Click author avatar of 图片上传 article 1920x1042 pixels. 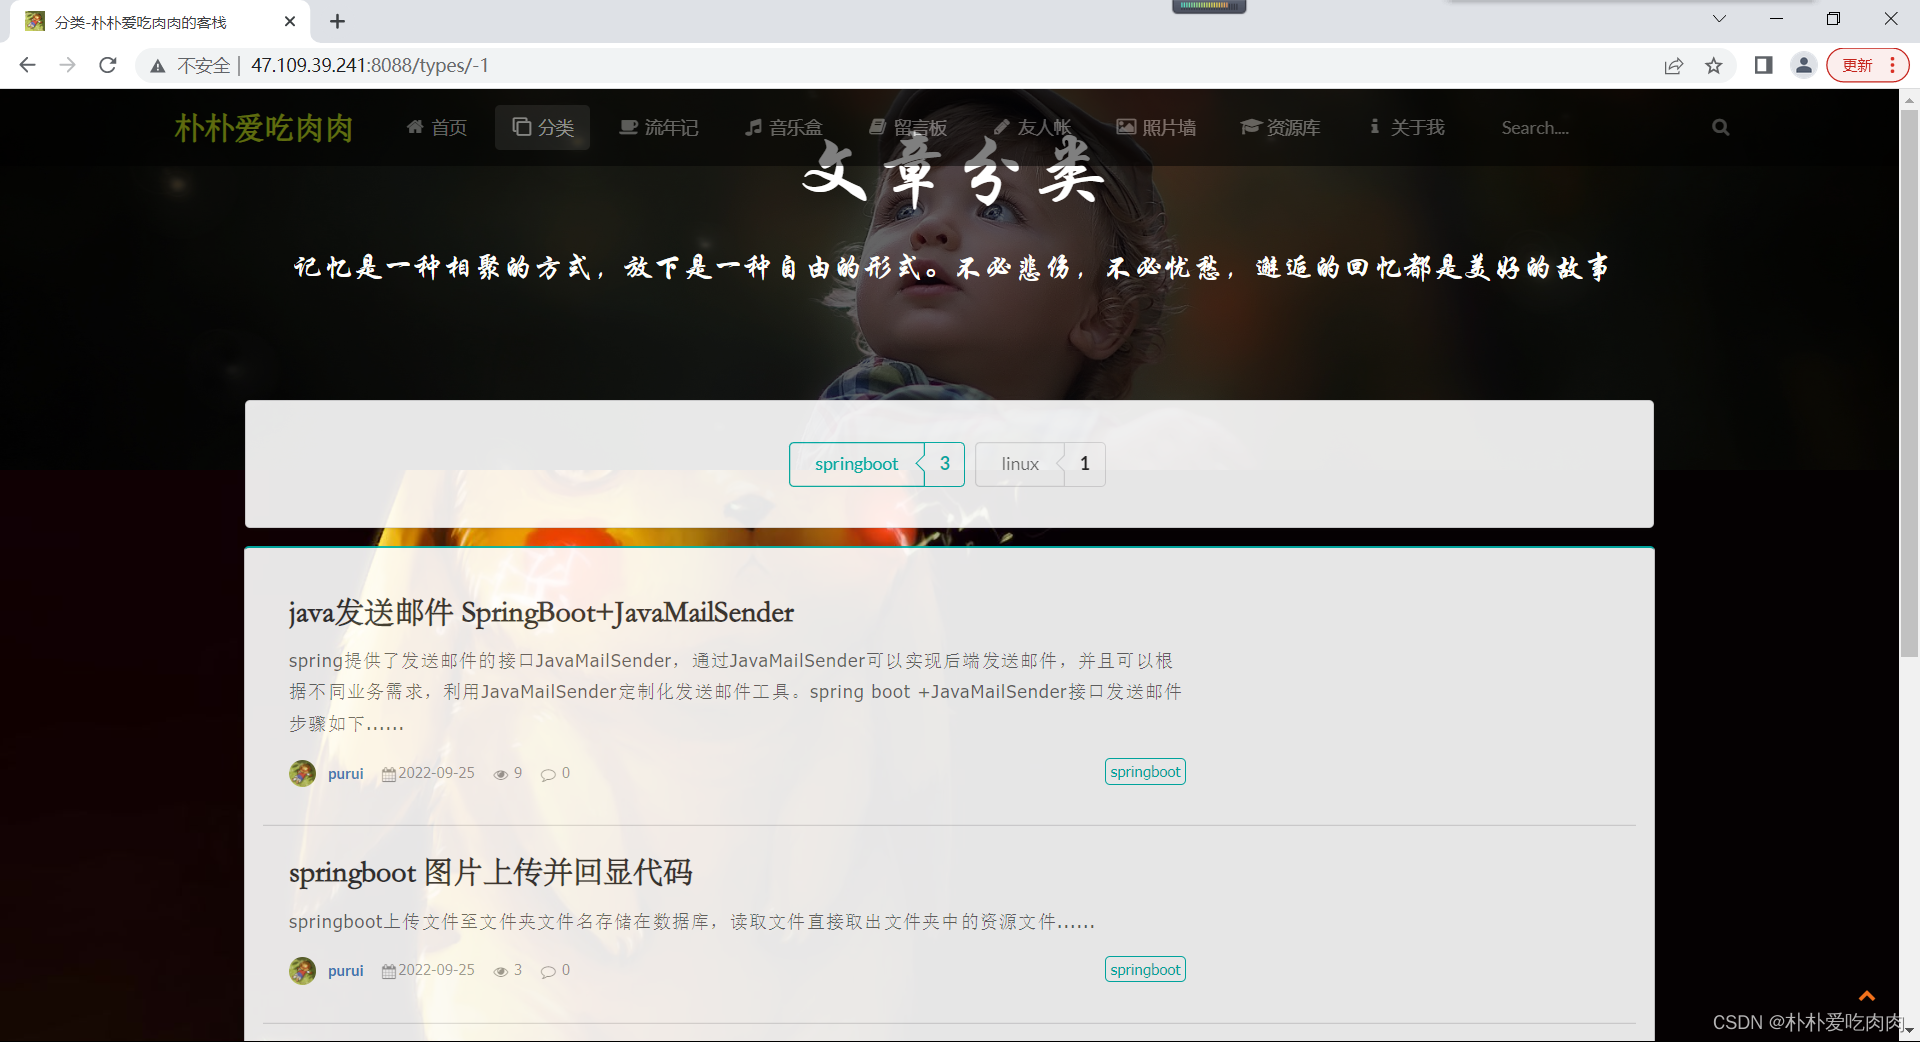coord(302,971)
